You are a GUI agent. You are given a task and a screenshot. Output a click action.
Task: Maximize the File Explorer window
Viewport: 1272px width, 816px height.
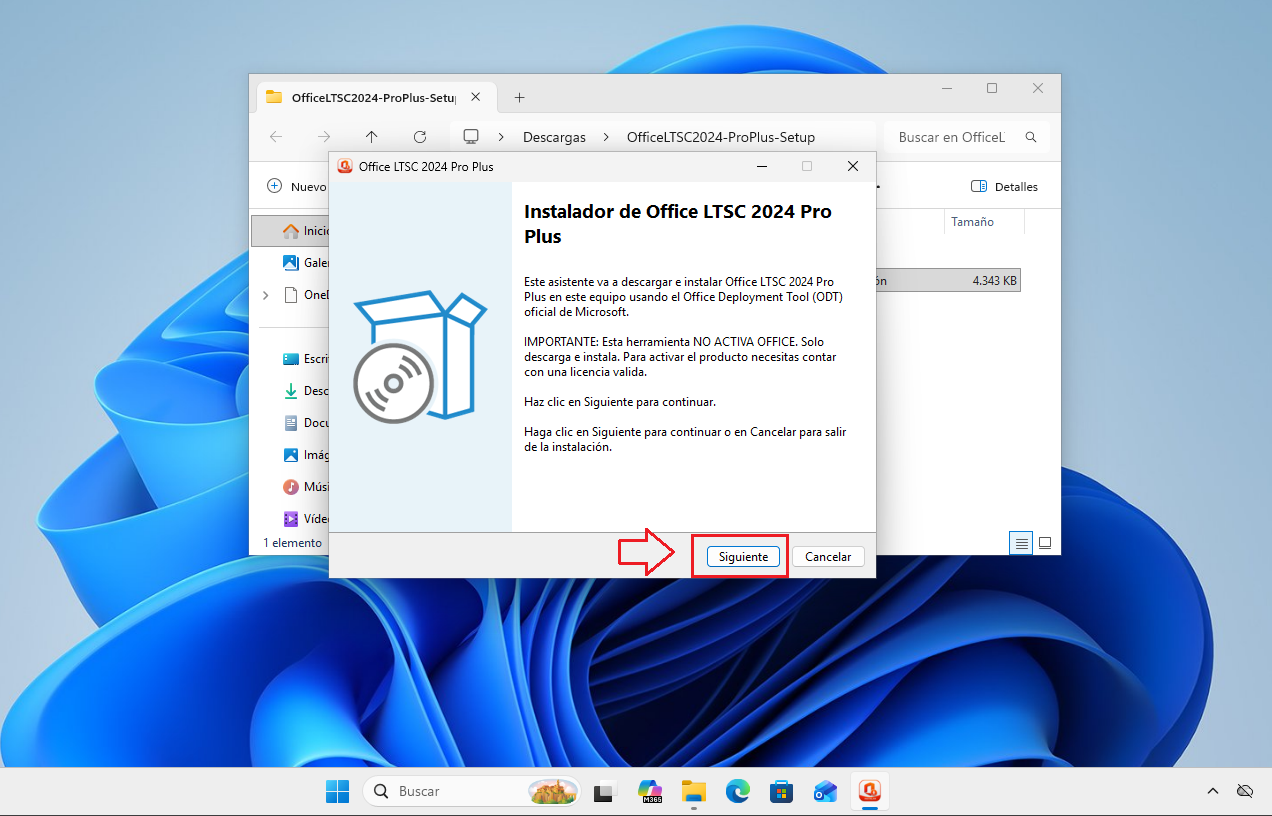tap(992, 88)
